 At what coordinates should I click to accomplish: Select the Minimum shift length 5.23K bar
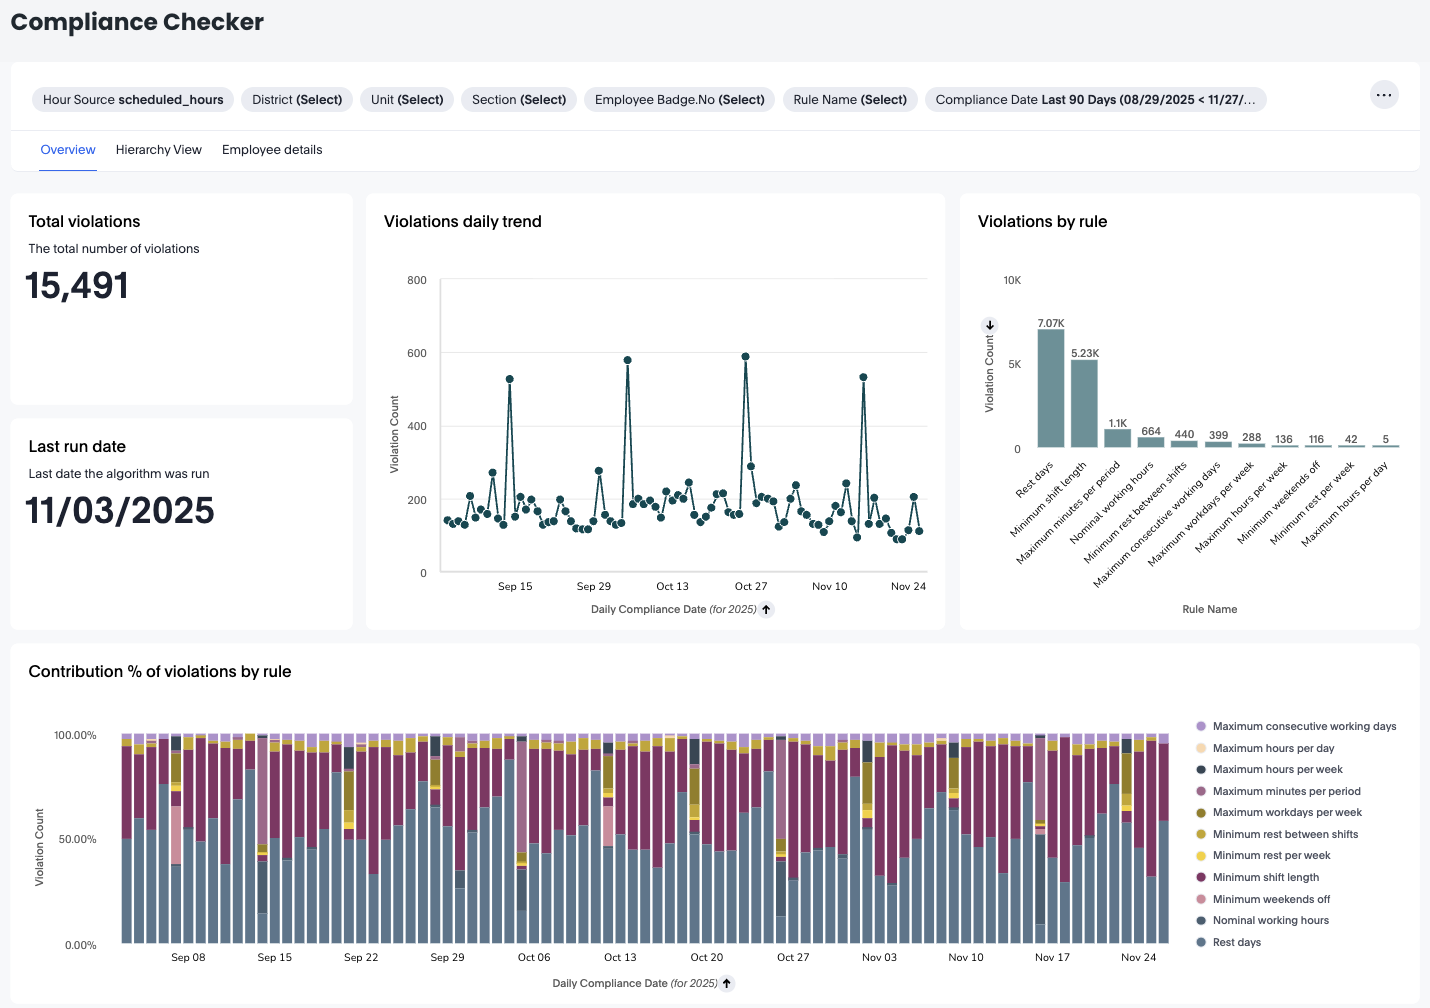point(1084,403)
